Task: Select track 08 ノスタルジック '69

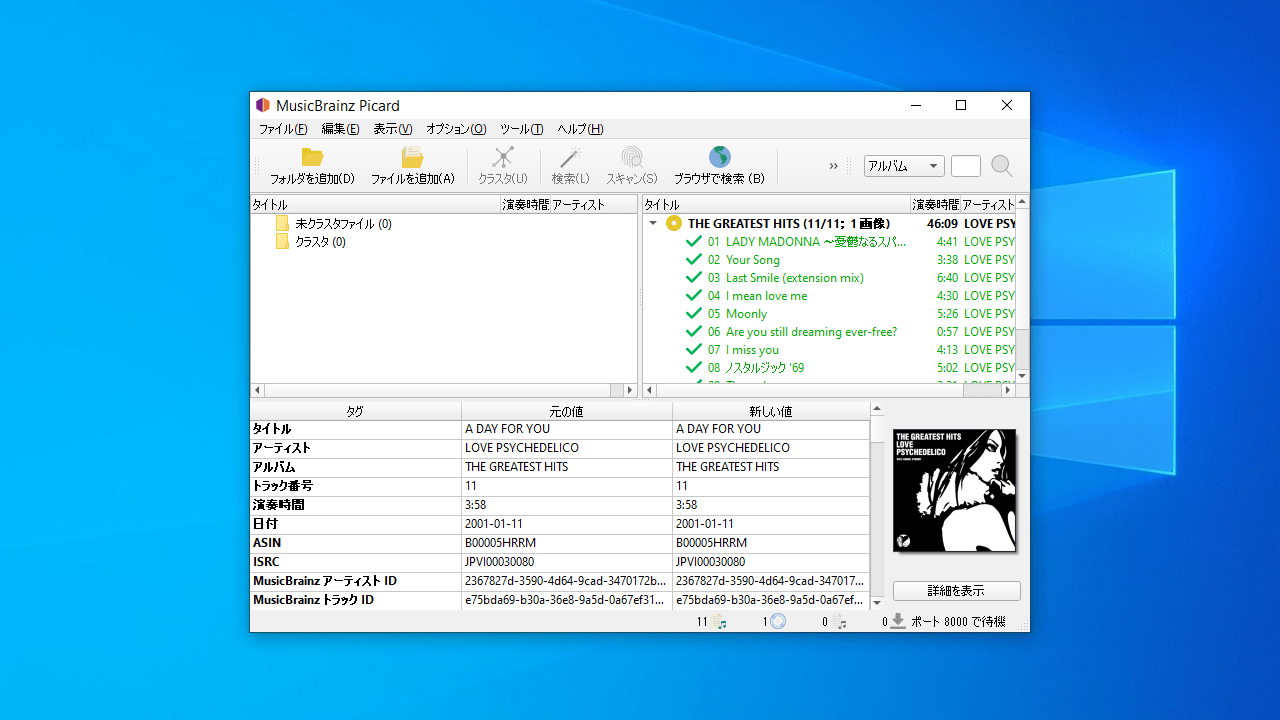Action: [x=756, y=367]
